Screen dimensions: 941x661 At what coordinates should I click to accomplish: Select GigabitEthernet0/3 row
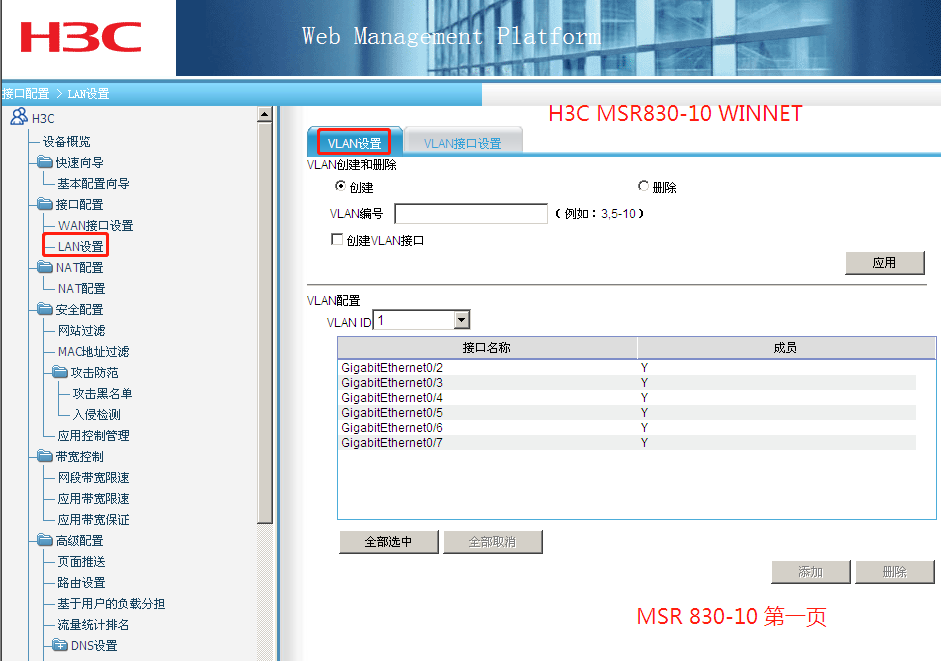click(x=627, y=382)
